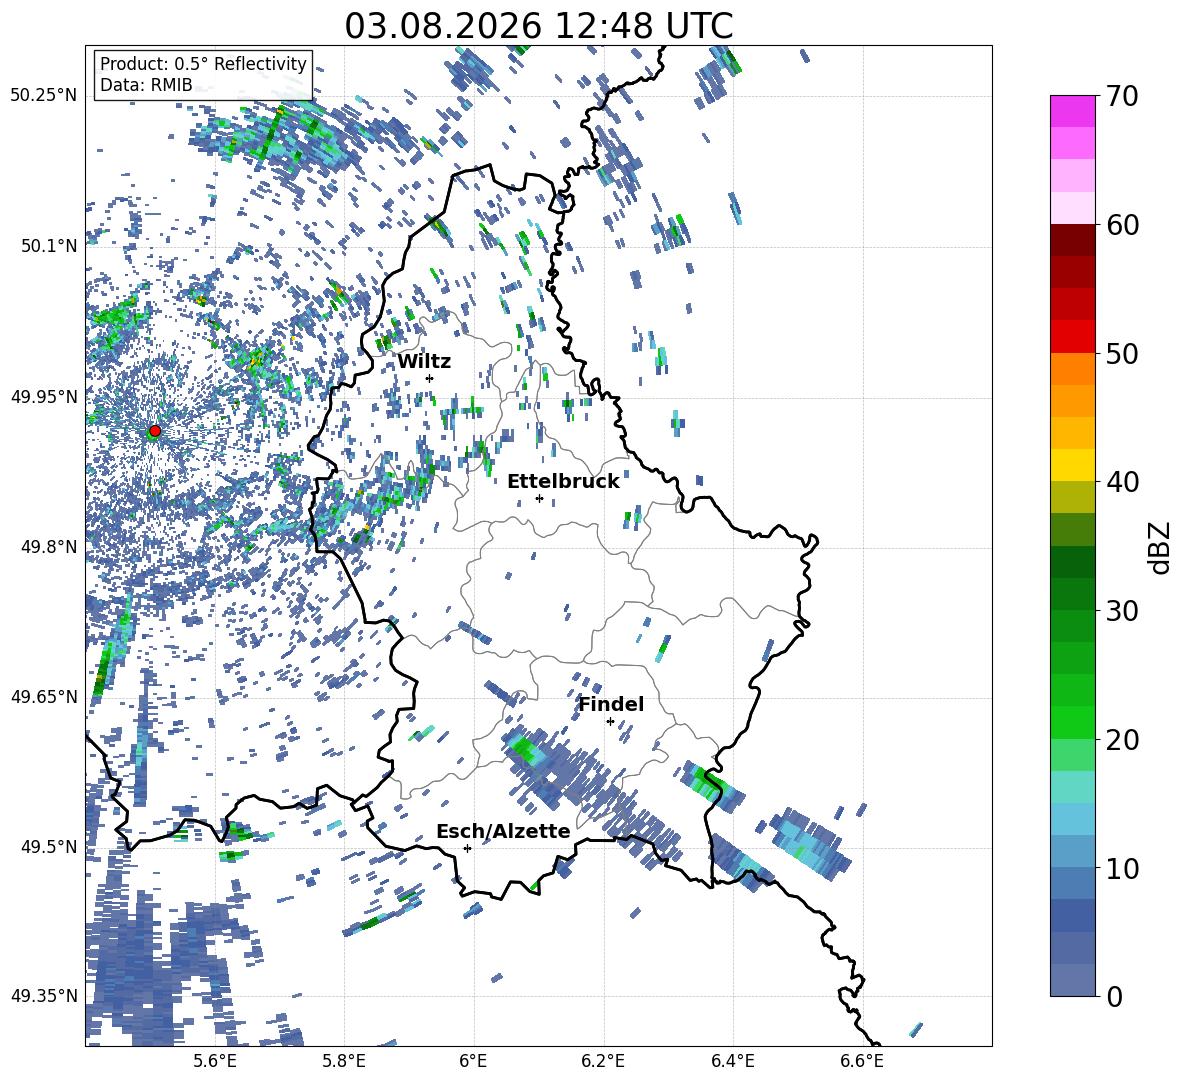Image resolution: width=1184 pixels, height=1081 pixels.
Task: Pick the yellow 40 dBZ colorbar band
Action: [1072, 465]
